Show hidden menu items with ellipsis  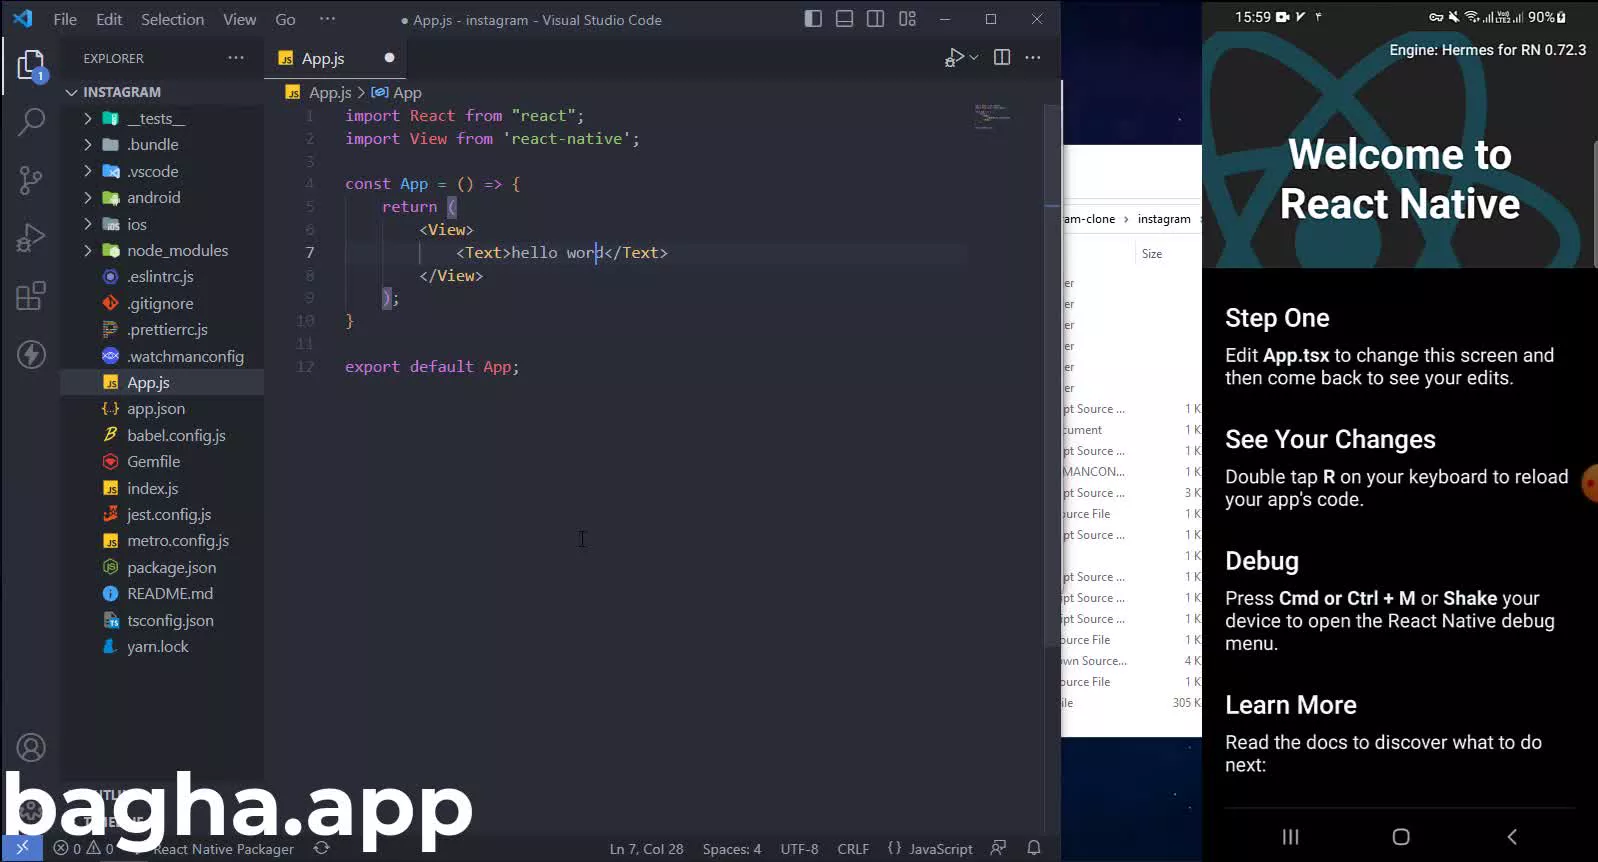click(x=327, y=19)
